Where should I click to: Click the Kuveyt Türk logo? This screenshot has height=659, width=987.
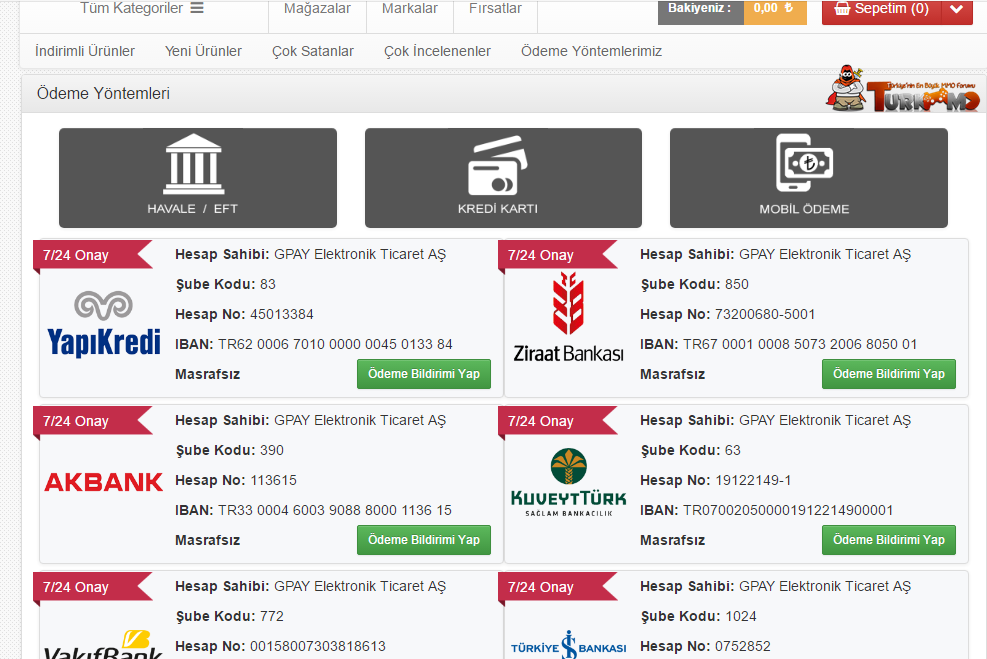[x=568, y=482]
